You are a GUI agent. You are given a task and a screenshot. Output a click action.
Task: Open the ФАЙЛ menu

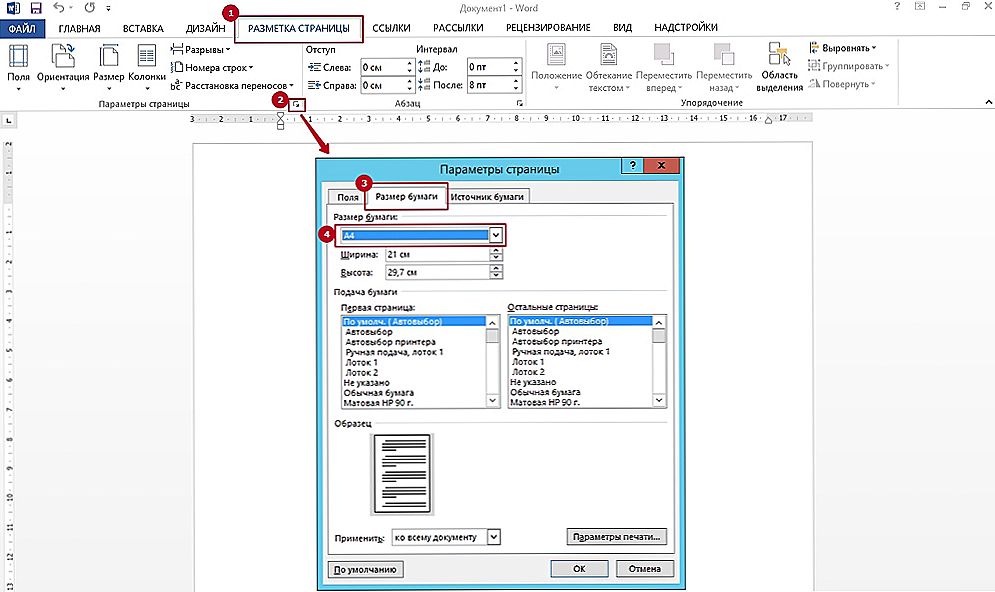click(x=22, y=29)
